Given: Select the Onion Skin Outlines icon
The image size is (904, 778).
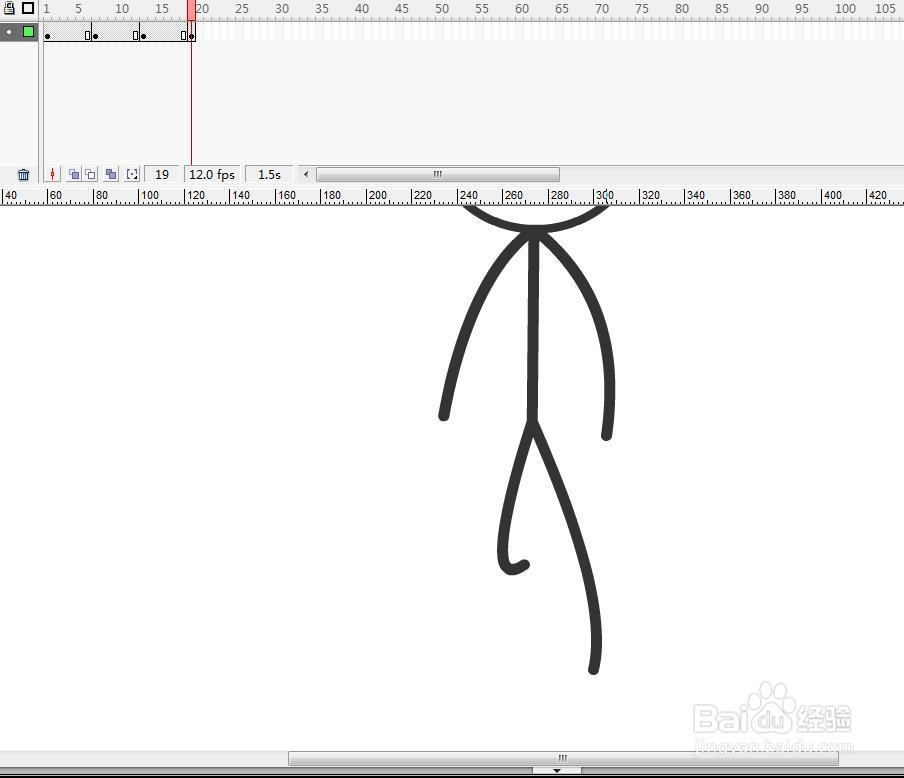Looking at the screenshot, I should [x=91, y=174].
